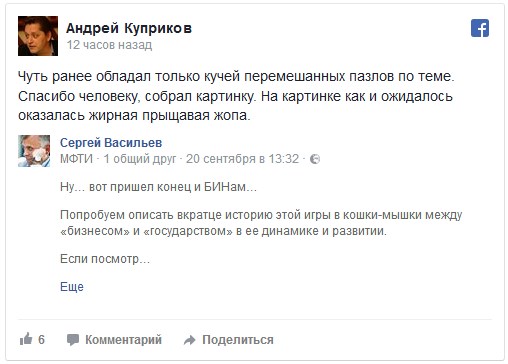Show the "1 общий друг" mutual friend
The height and width of the screenshot is (364, 508).
click(x=139, y=159)
